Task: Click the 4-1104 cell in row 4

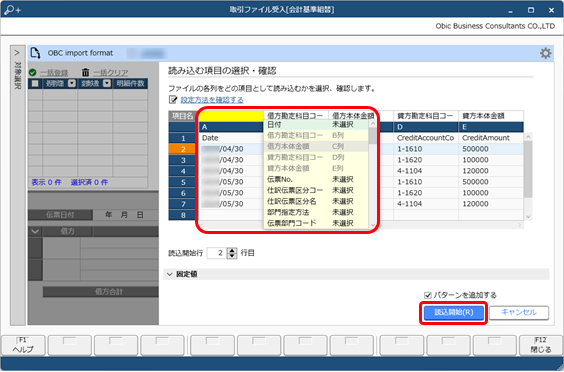Action: click(426, 171)
